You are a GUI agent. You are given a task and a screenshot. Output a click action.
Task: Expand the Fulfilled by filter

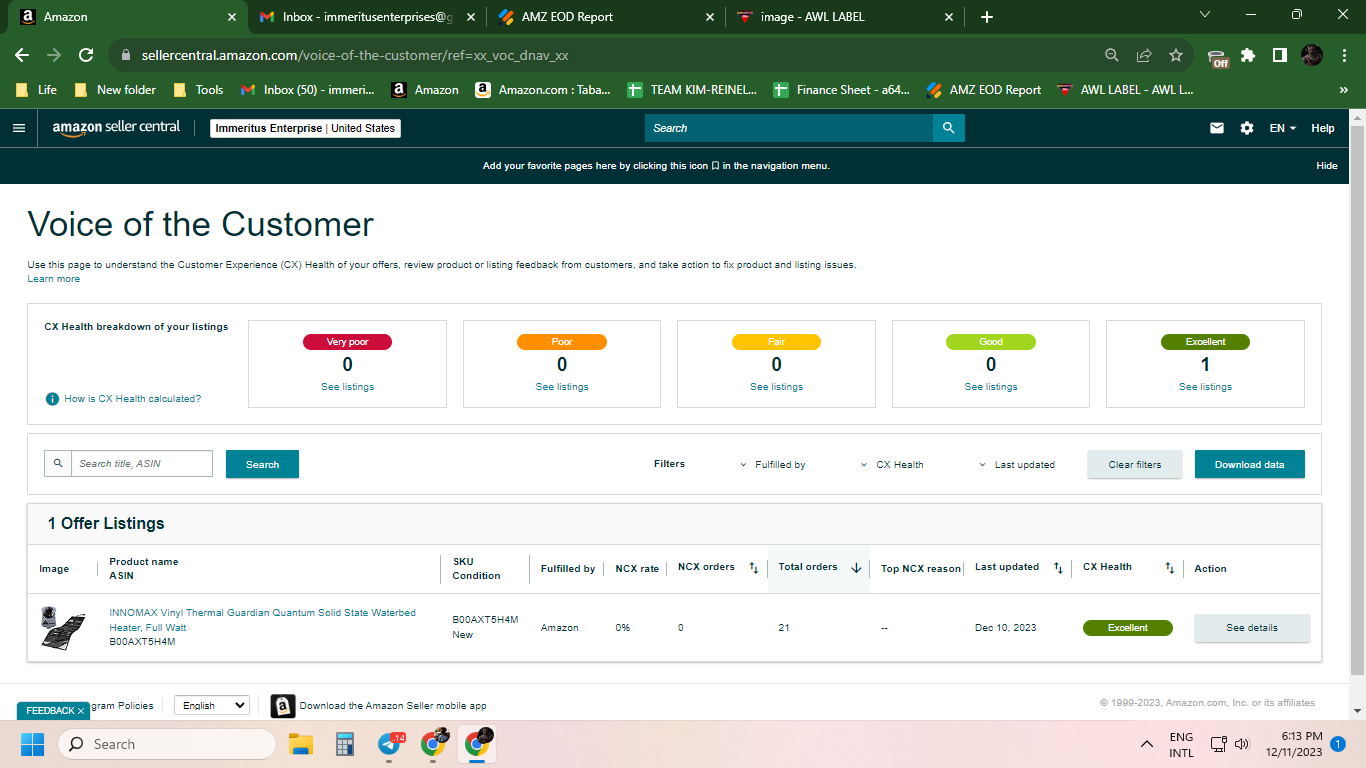pyautogui.click(x=773, y=465)
